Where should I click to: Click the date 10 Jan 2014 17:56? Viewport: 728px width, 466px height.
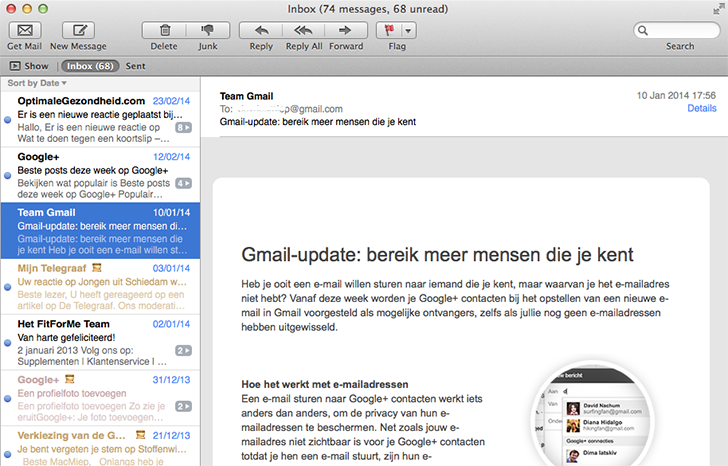click(676, 96)
